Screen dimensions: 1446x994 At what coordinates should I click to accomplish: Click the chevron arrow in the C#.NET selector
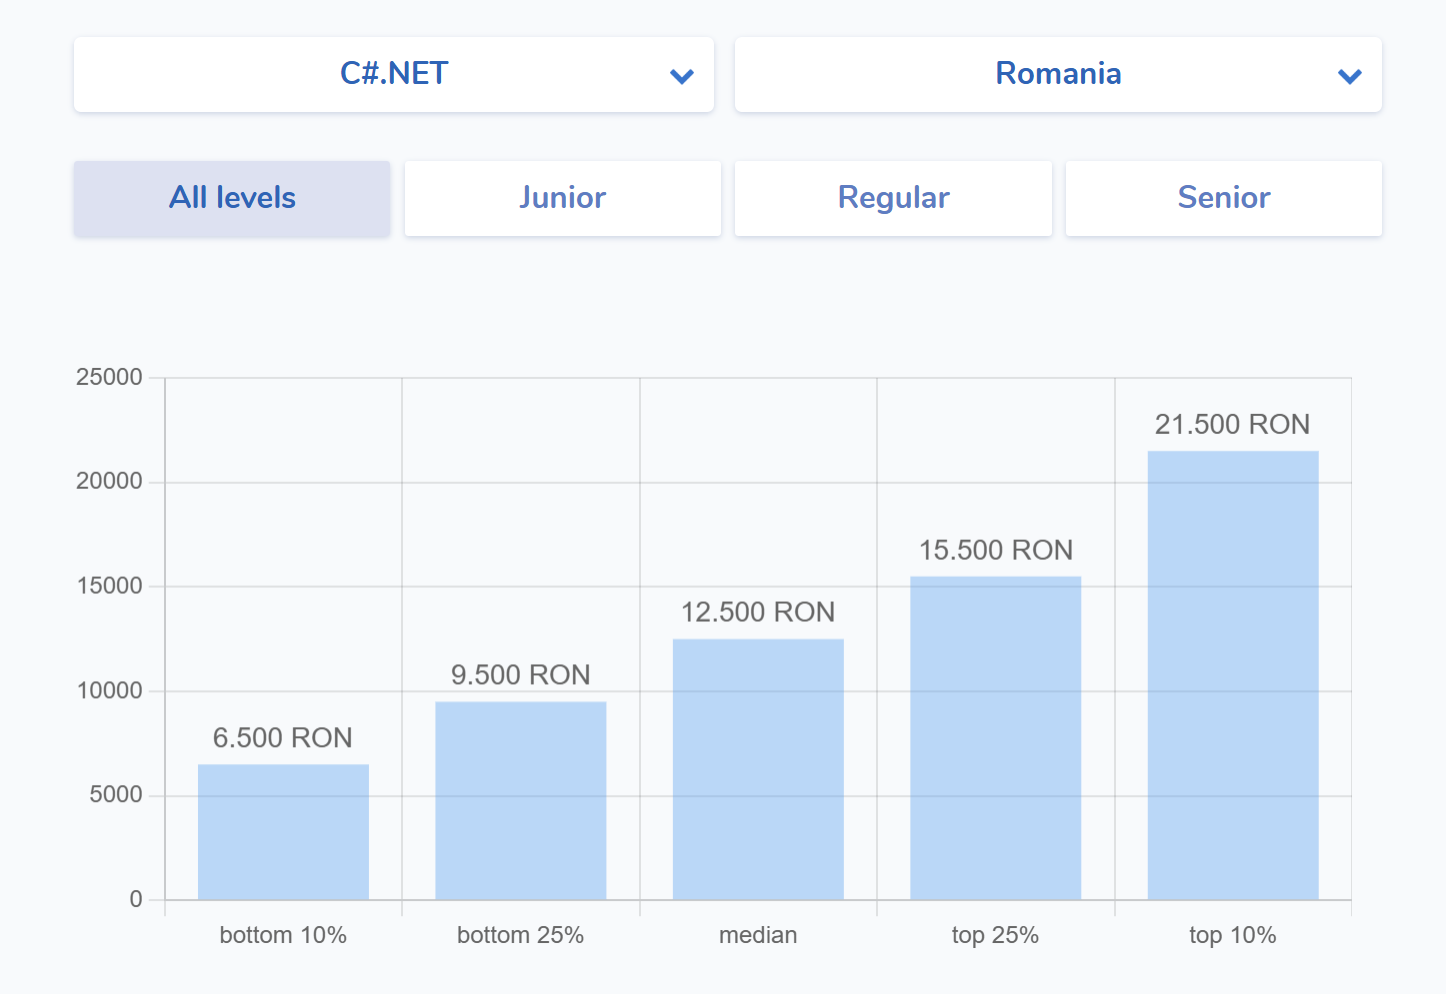click(682, 76)
